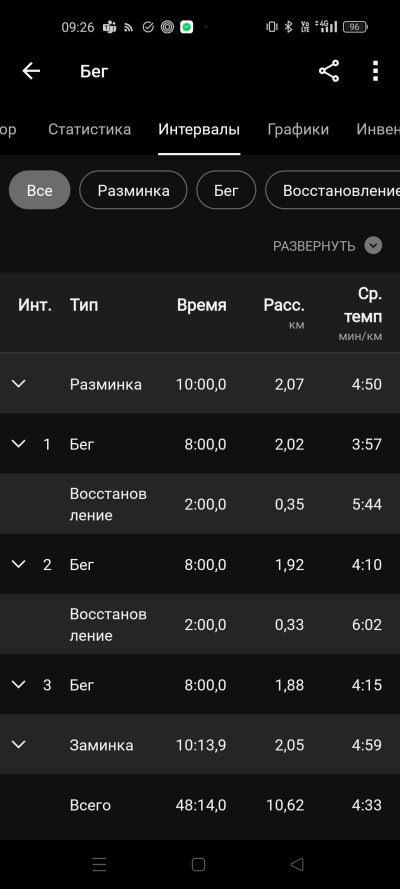Select the Разминка filter chip
The width and height of the screenshot is (400, 889).
pyautogui.click(x=133, y=190)
